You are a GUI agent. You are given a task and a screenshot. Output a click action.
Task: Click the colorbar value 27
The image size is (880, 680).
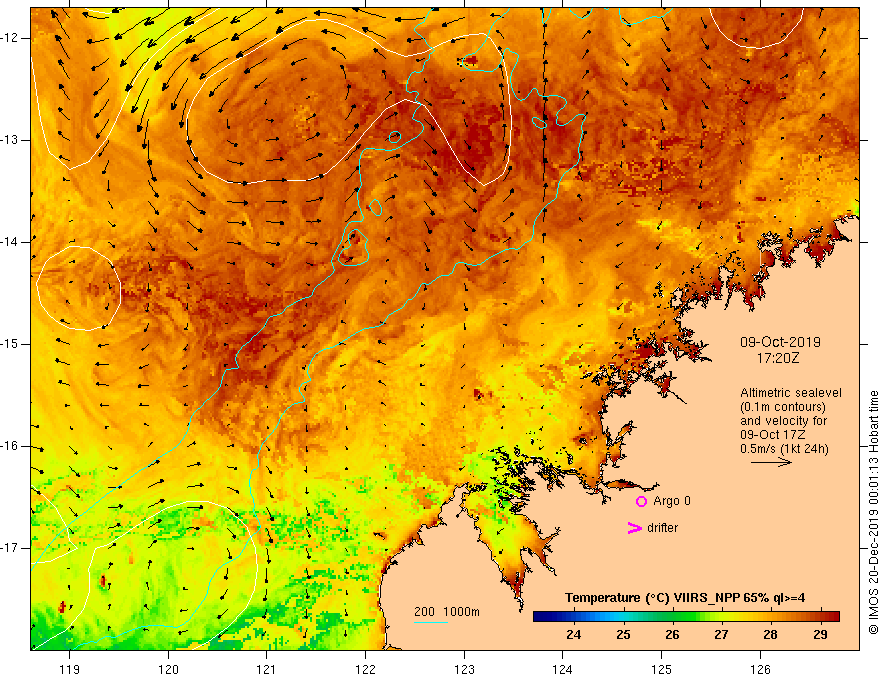click(x=721, y=635)
